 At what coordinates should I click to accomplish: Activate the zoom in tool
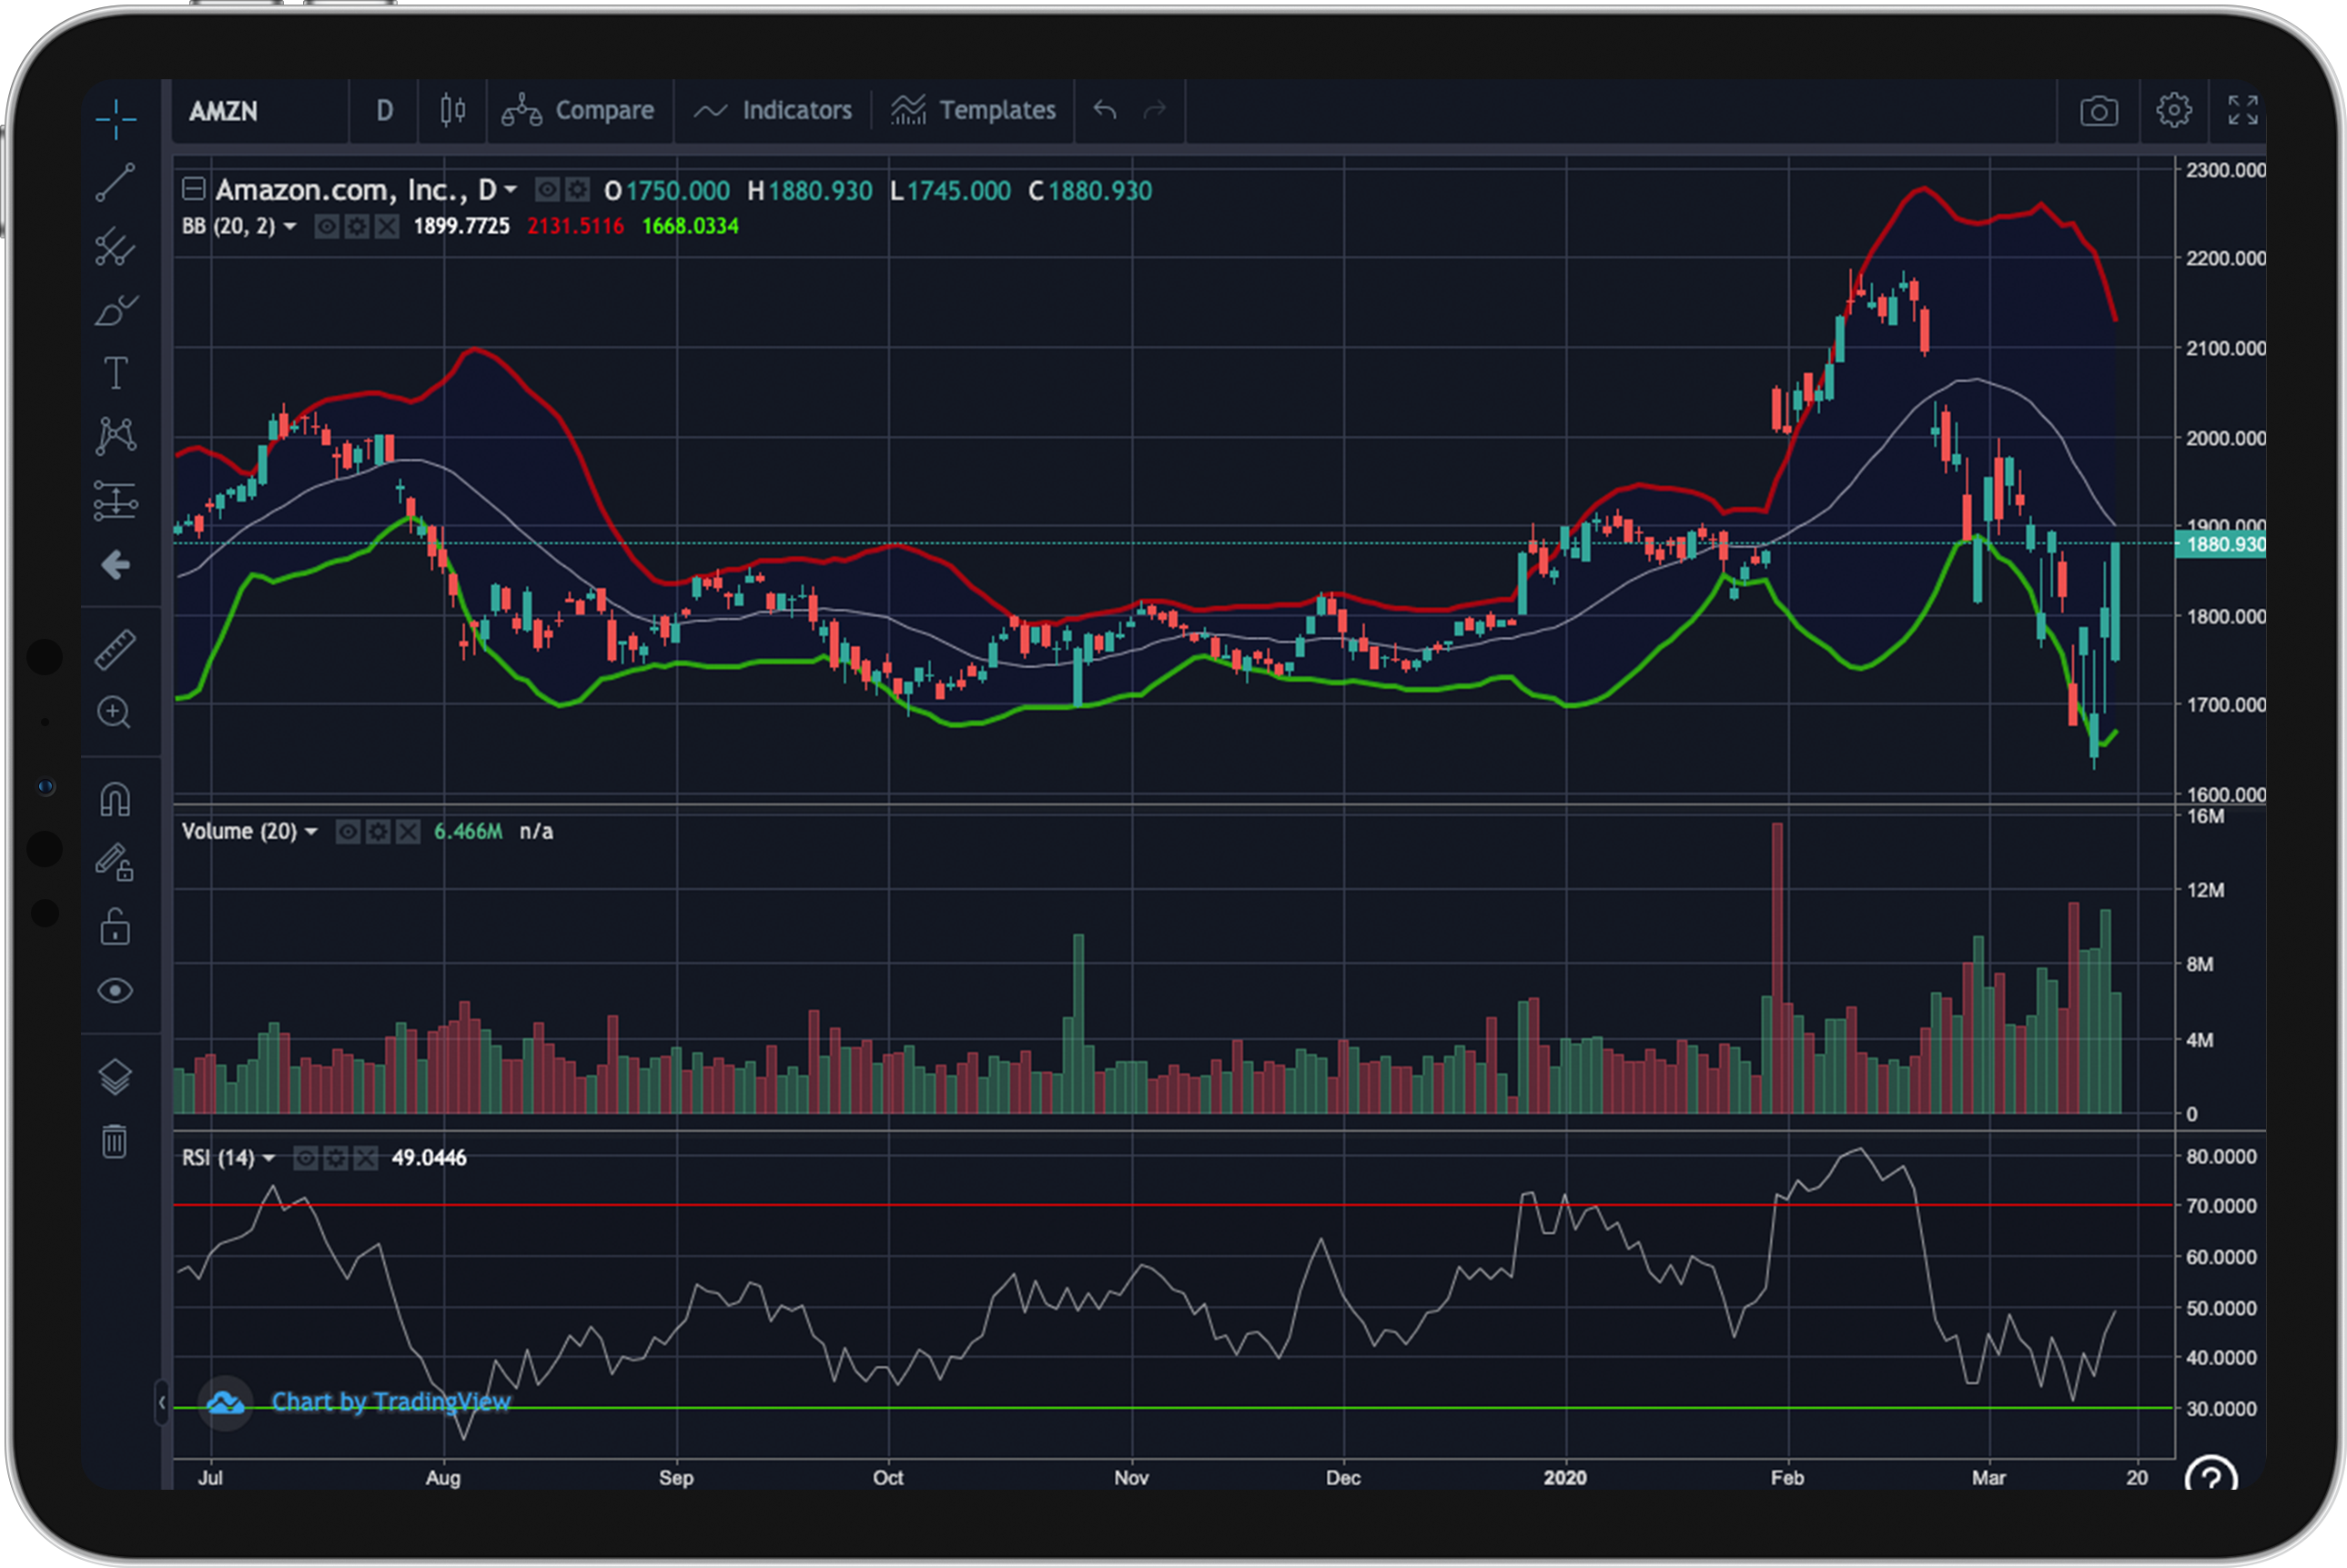click(115, 713)
